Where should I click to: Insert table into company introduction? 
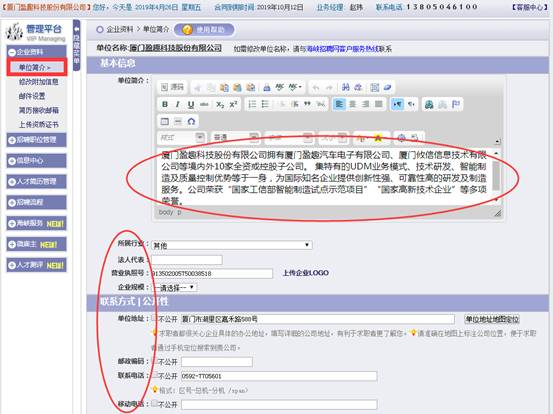165,122
